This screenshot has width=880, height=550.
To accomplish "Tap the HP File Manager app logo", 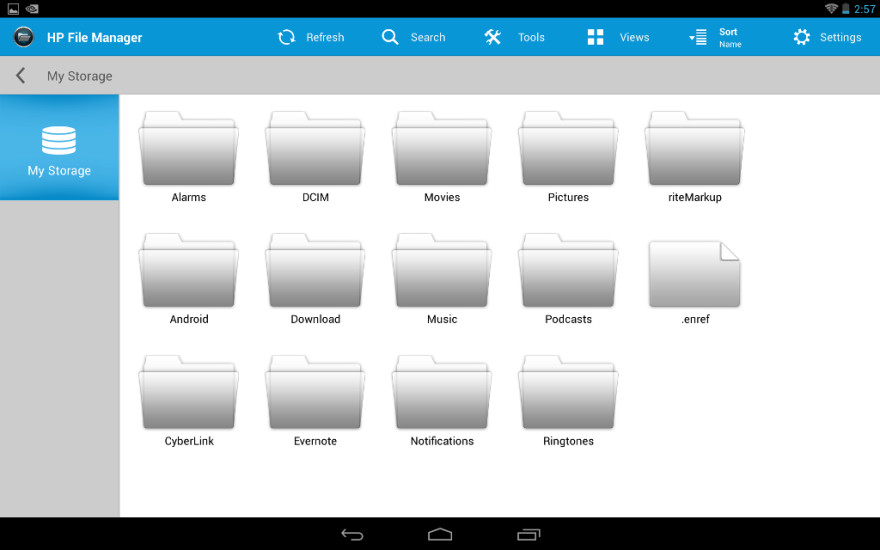I will (x=24, y=37).
